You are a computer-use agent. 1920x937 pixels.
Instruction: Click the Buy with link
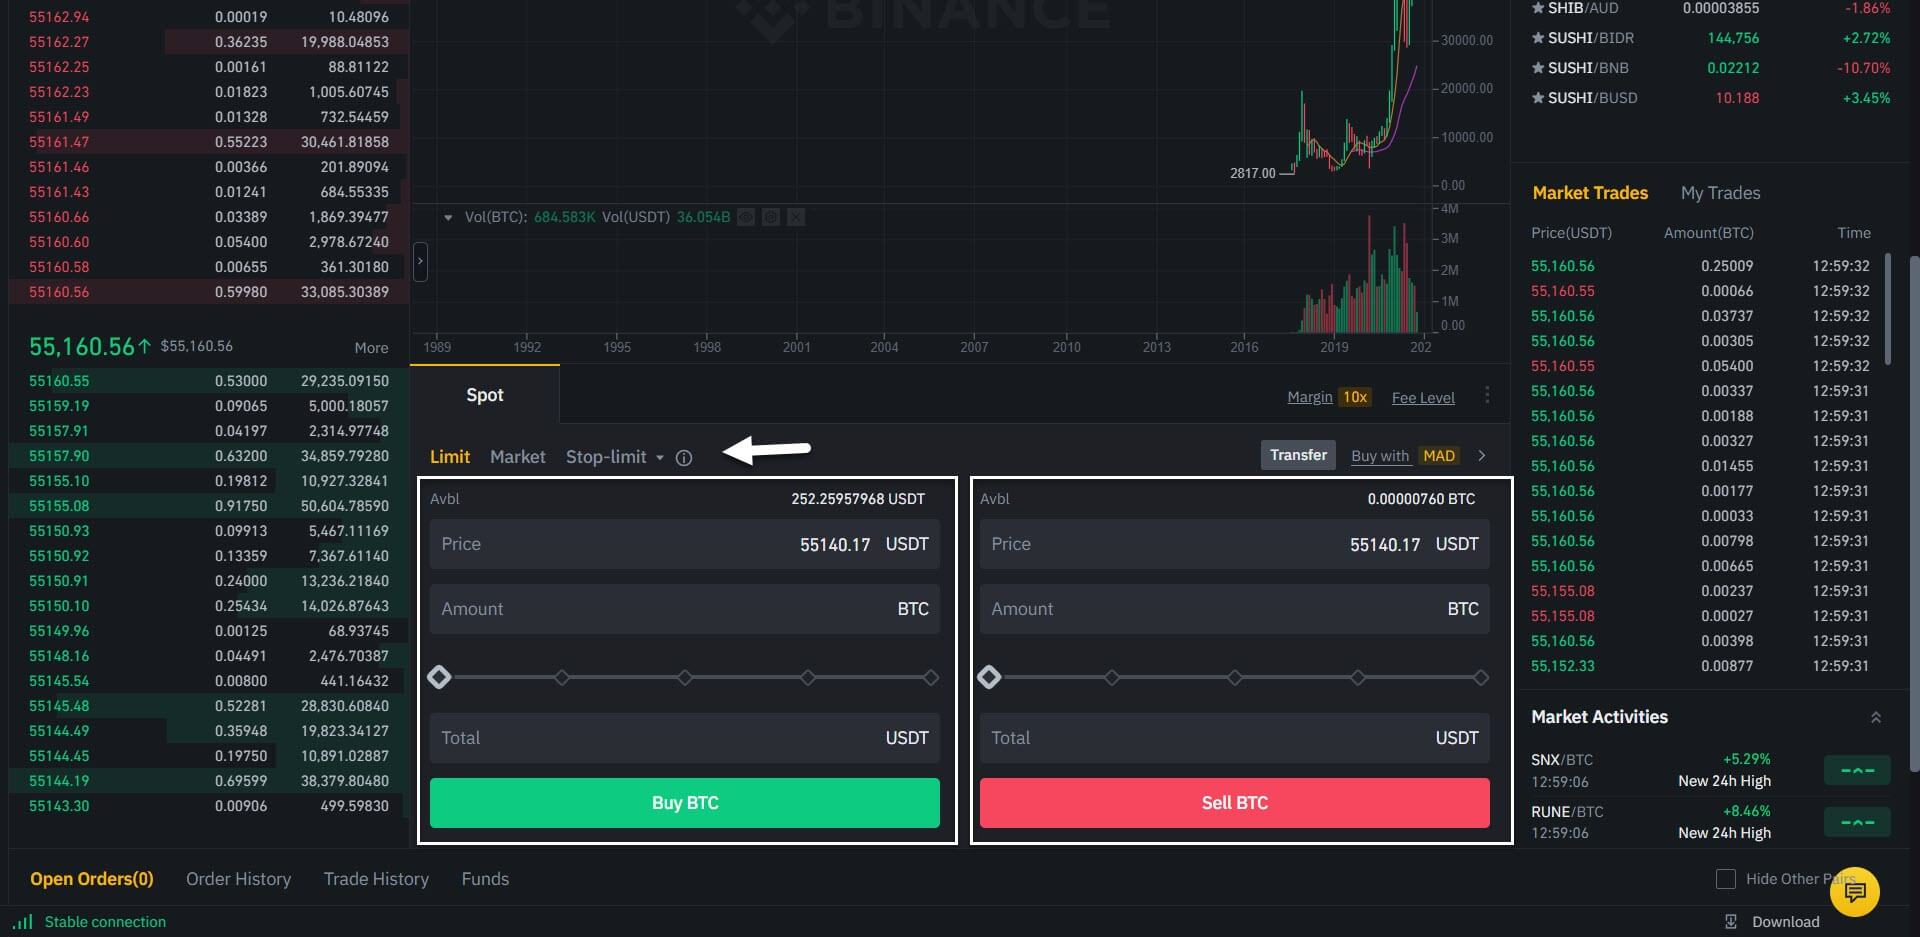pyautogui.click(x=1380, y=456)
